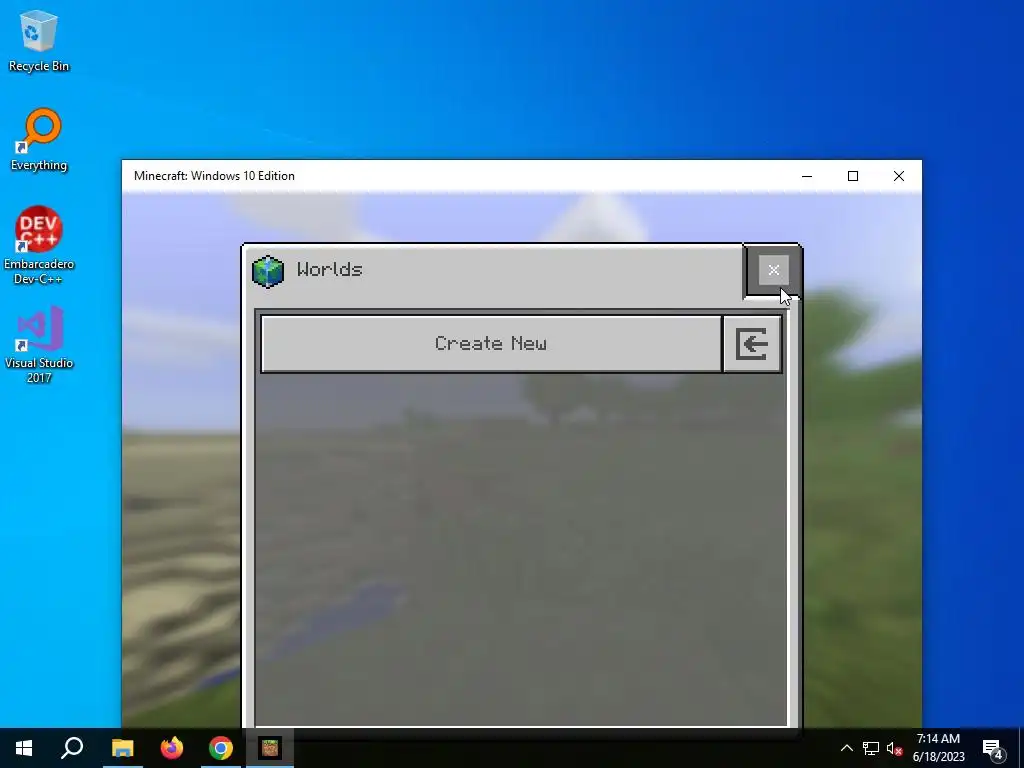Open the Windows Start menu
The image size is (1024, 768).
pyautogui.click(x=24, y=748)
